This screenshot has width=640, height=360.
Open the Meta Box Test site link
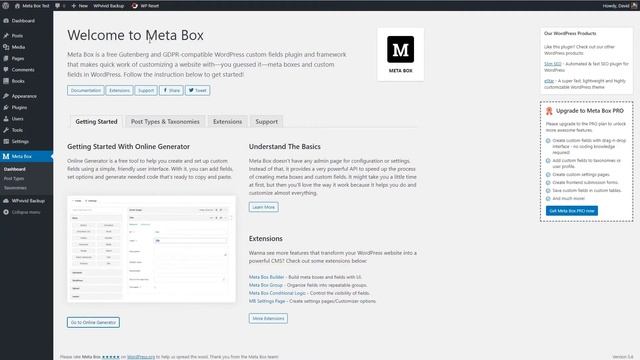[32, 6]
